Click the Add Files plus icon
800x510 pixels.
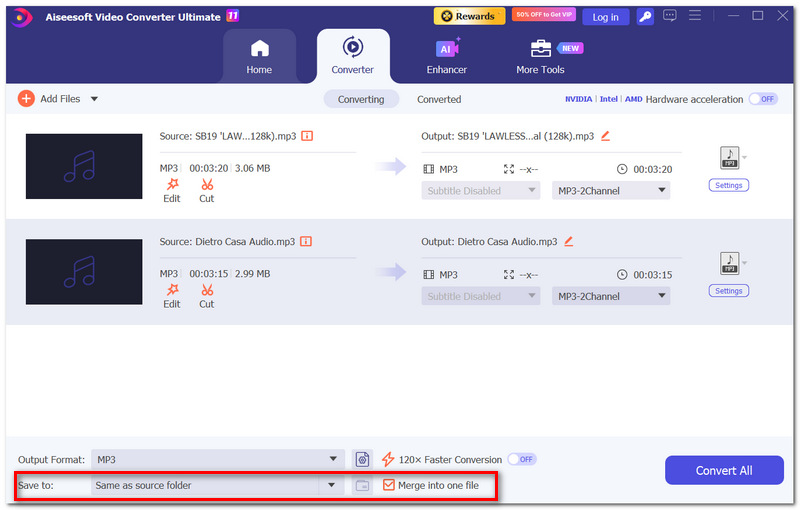pos(26,98)
